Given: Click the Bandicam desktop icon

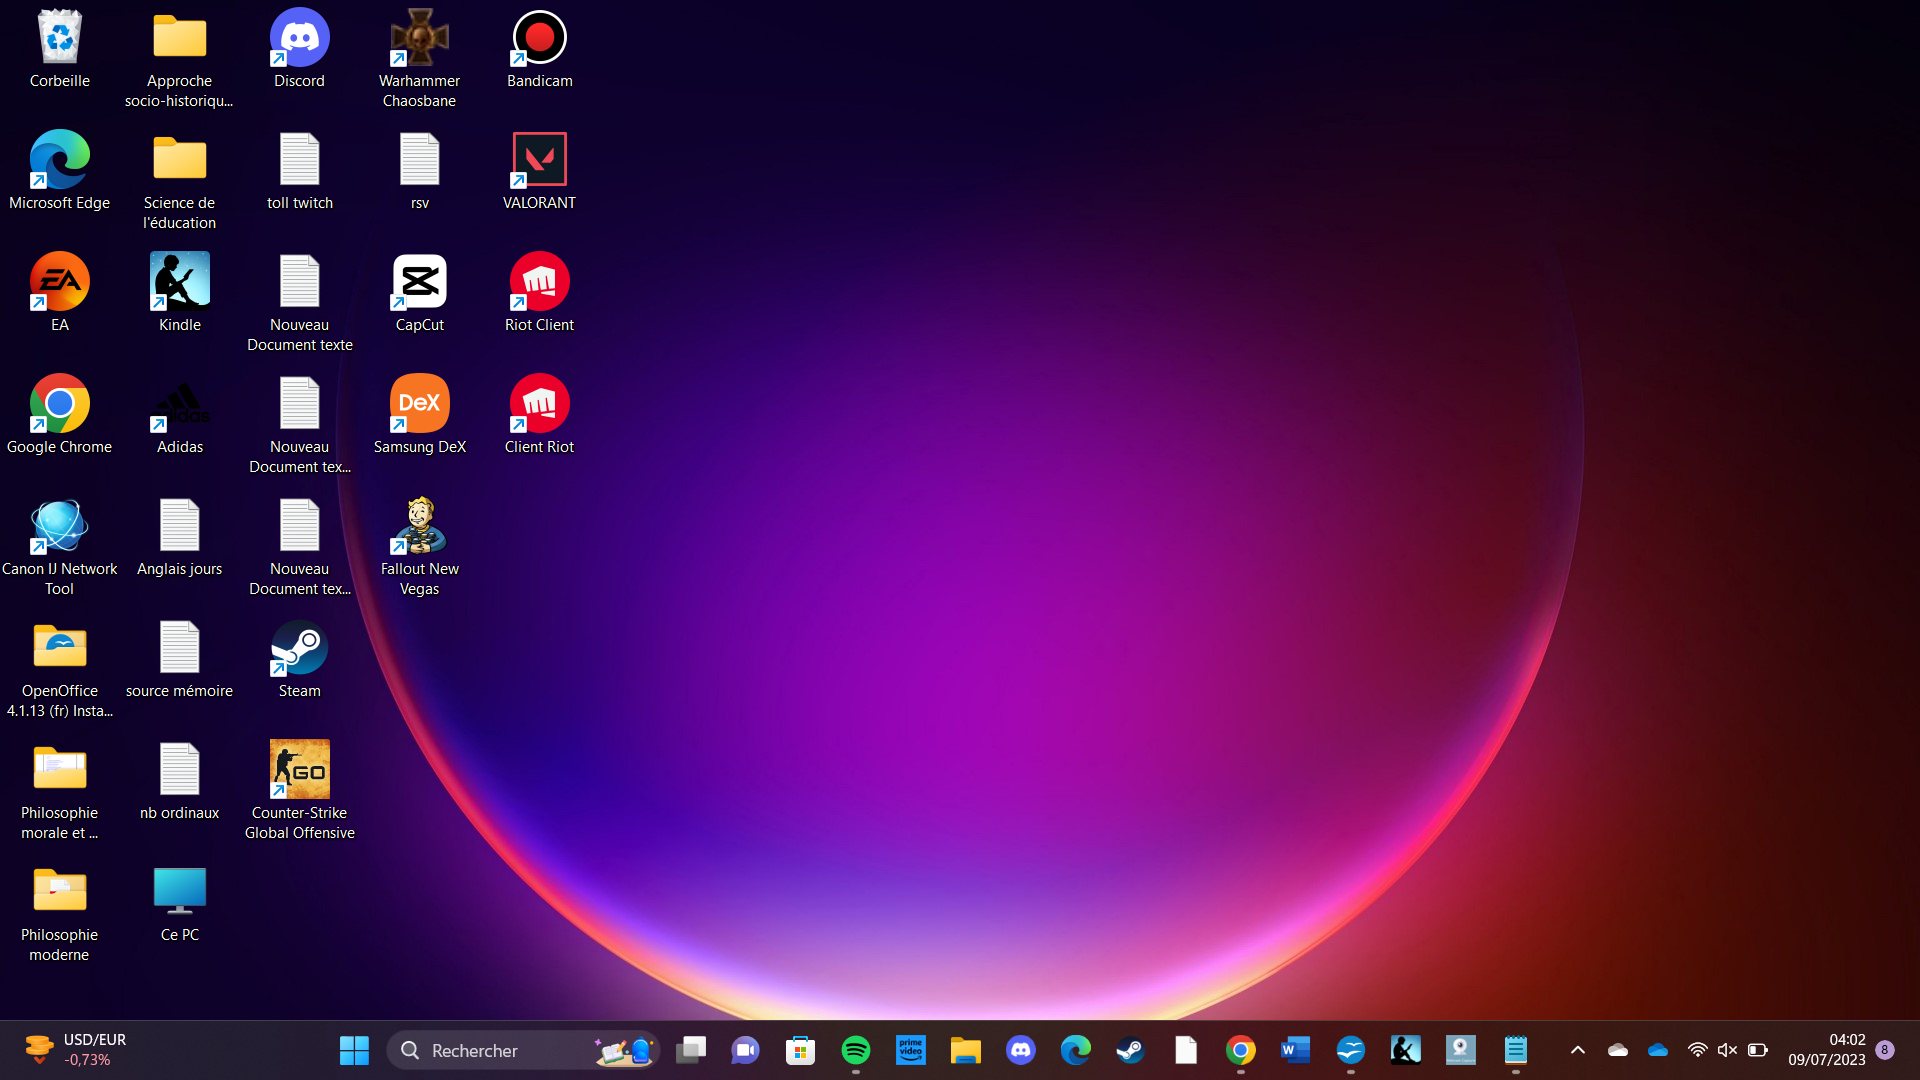Looking at the screenshot, I should [540, 49].
